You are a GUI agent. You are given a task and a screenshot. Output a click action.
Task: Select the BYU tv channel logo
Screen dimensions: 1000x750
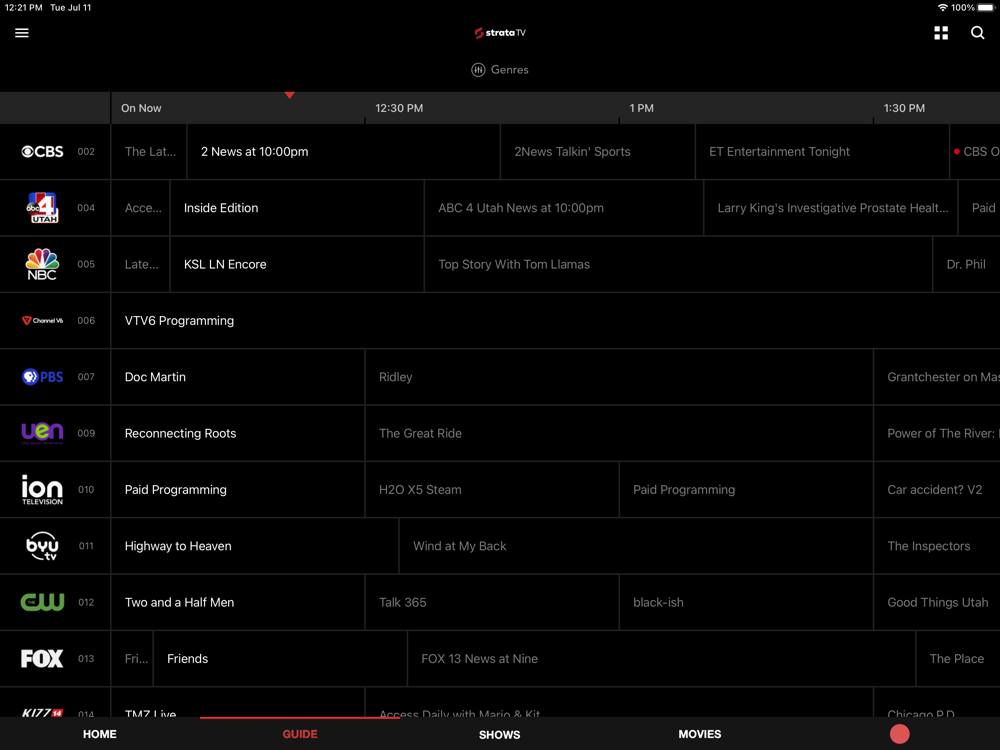click(42, 546)
